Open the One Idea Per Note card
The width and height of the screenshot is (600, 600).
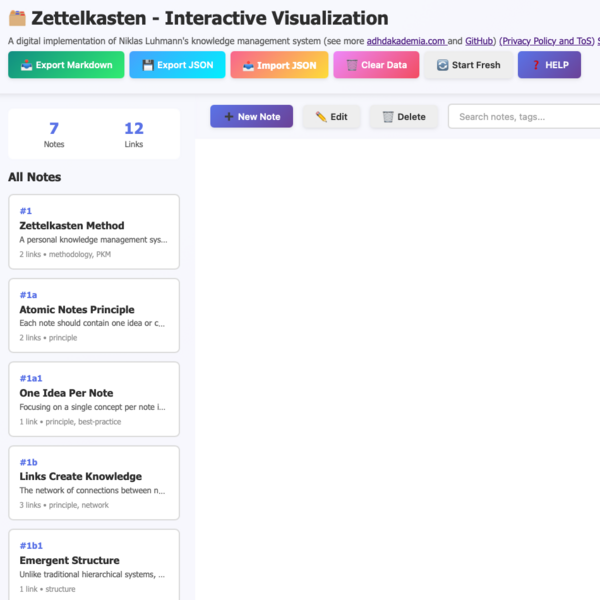[x=94, y=399]
